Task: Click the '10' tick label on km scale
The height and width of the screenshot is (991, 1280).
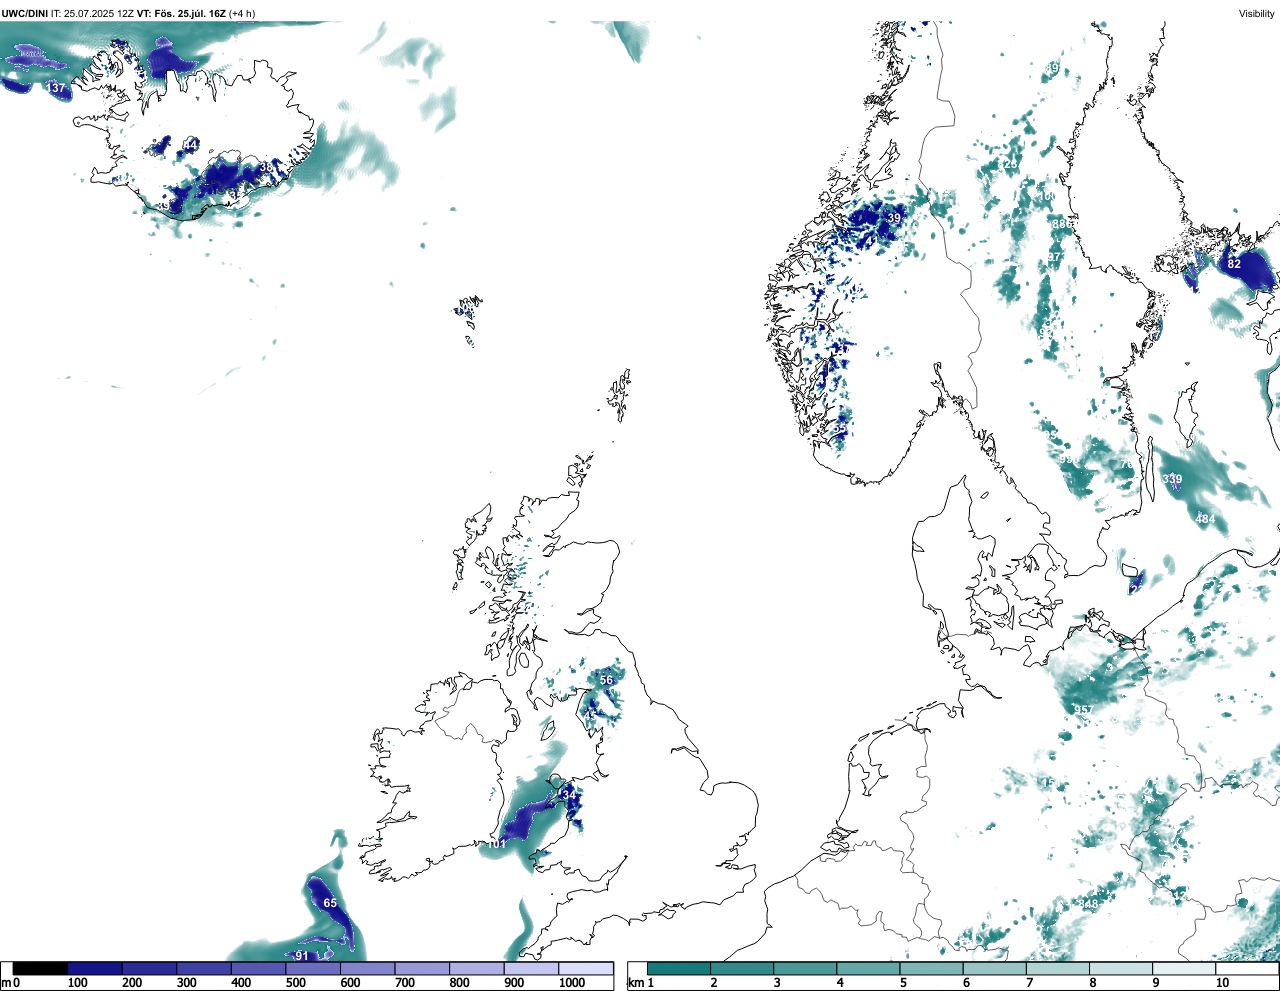Action: (1222, 983)
